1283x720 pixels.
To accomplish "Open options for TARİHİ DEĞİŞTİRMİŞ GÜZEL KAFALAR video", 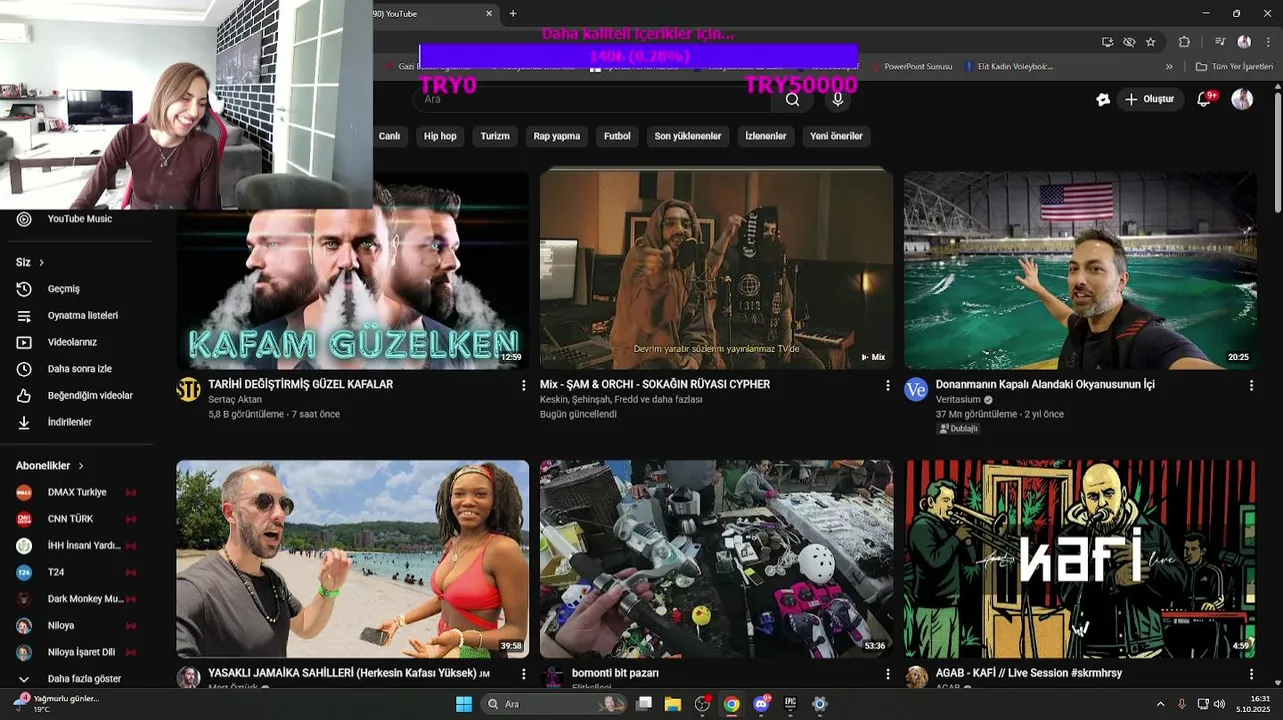I will coord(523,385).
